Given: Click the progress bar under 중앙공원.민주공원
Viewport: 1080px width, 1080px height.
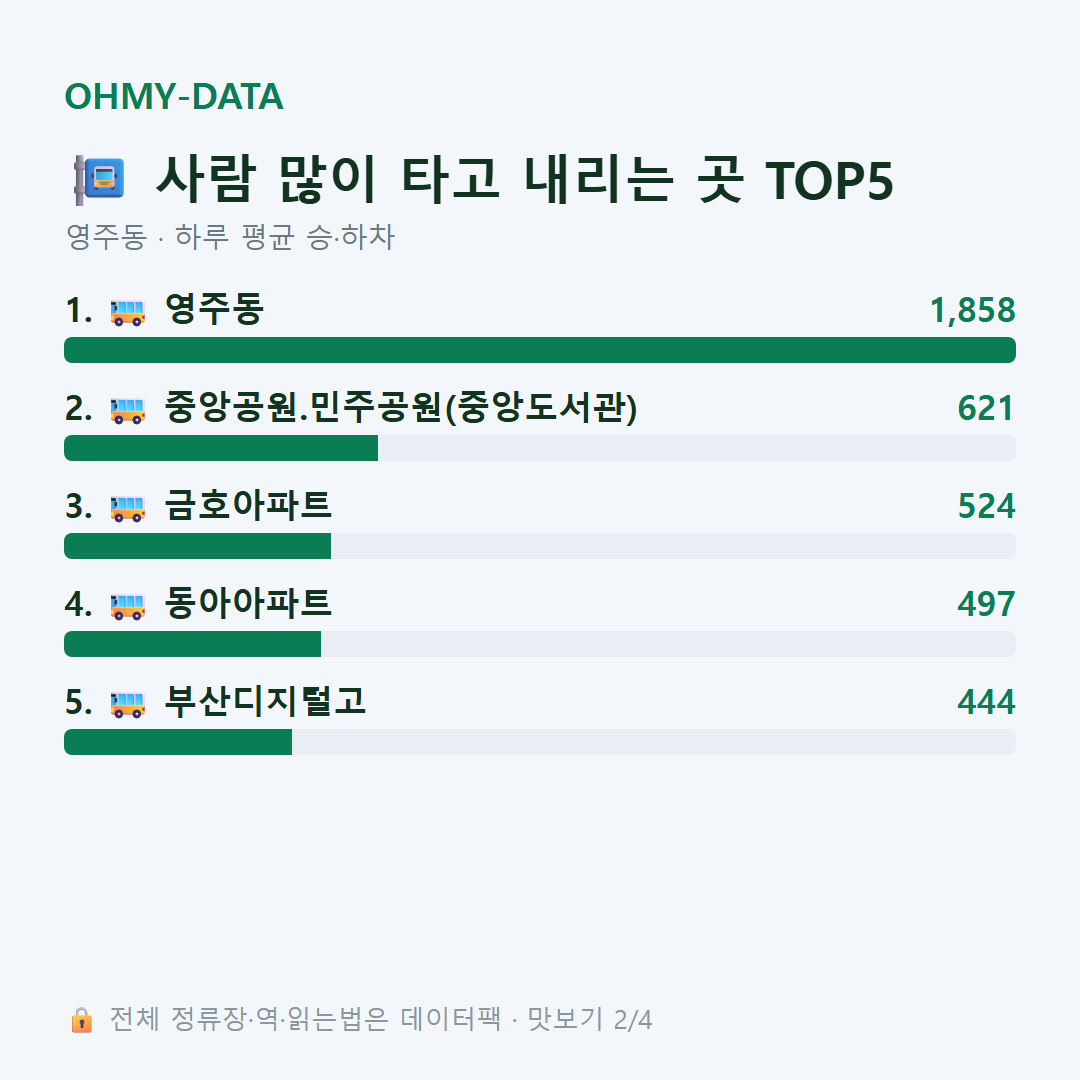Looking at the screenshot, I should pyautogui.click(x=540, y=448).
